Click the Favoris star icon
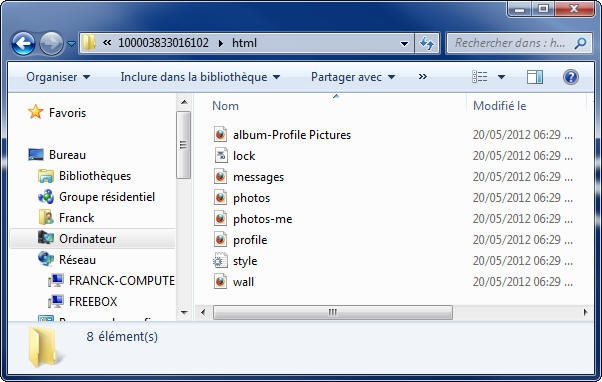Viewport: 602px width, 382px height. point(36,112)
